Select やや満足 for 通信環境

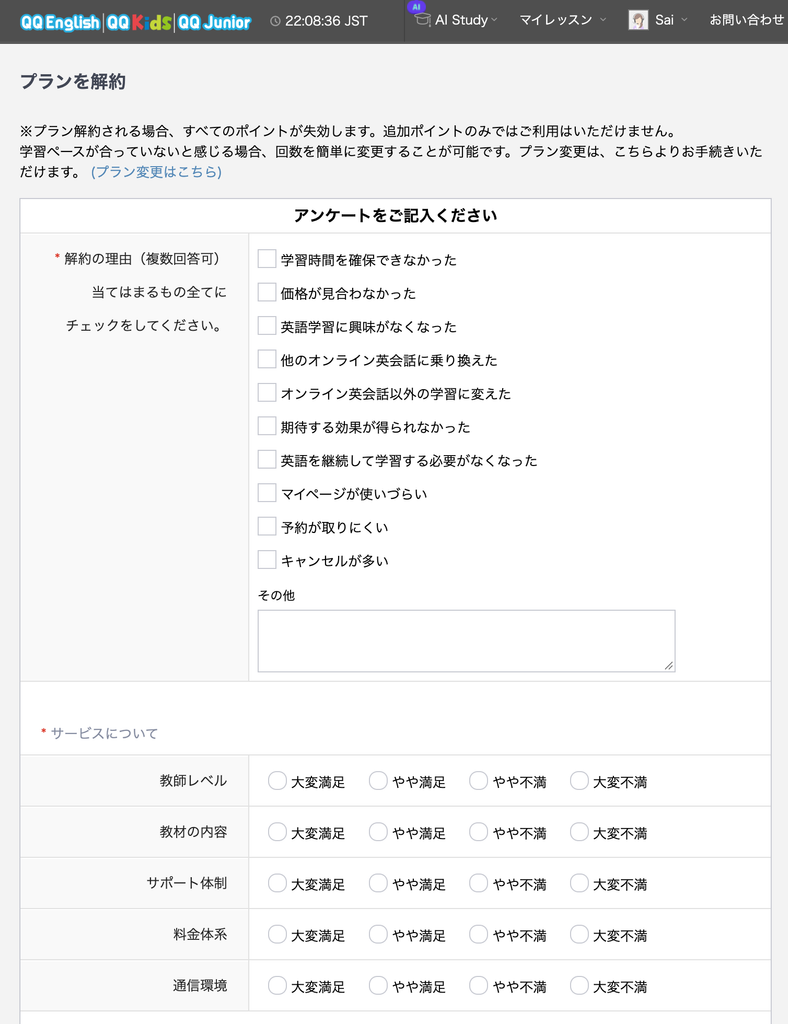tap(378, 985)
